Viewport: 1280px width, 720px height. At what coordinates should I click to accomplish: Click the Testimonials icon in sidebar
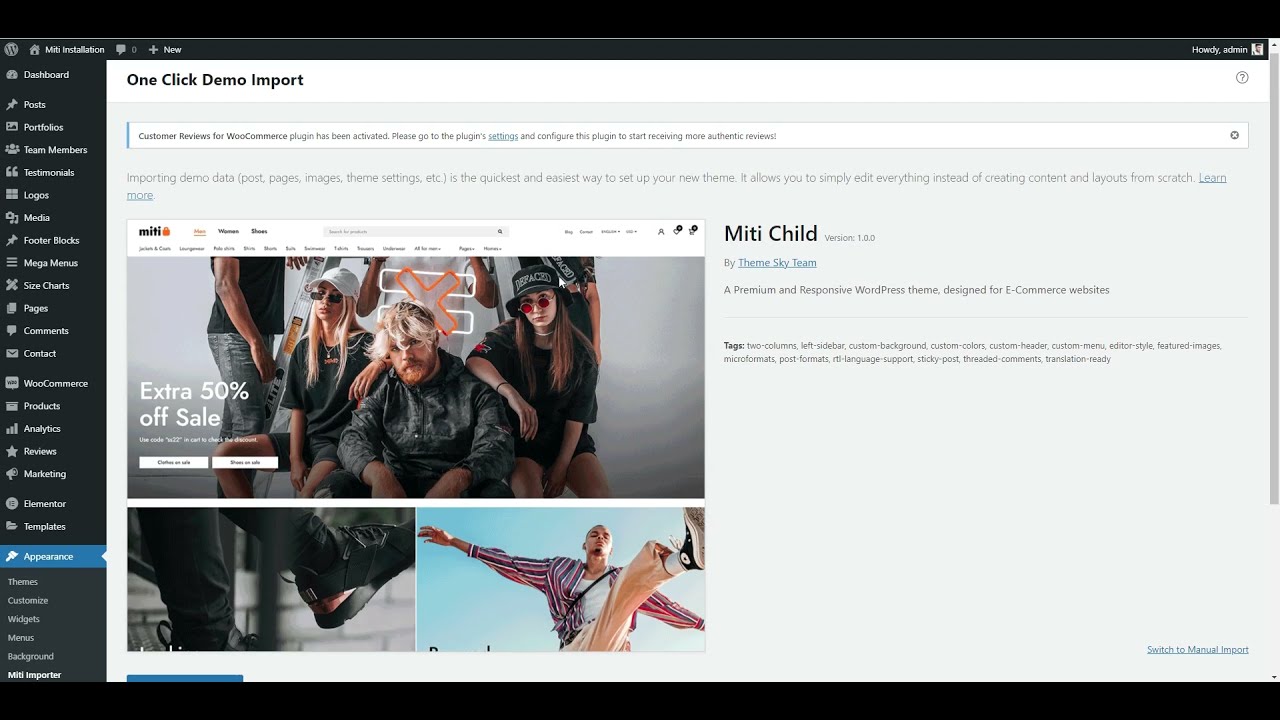point(12,172)
